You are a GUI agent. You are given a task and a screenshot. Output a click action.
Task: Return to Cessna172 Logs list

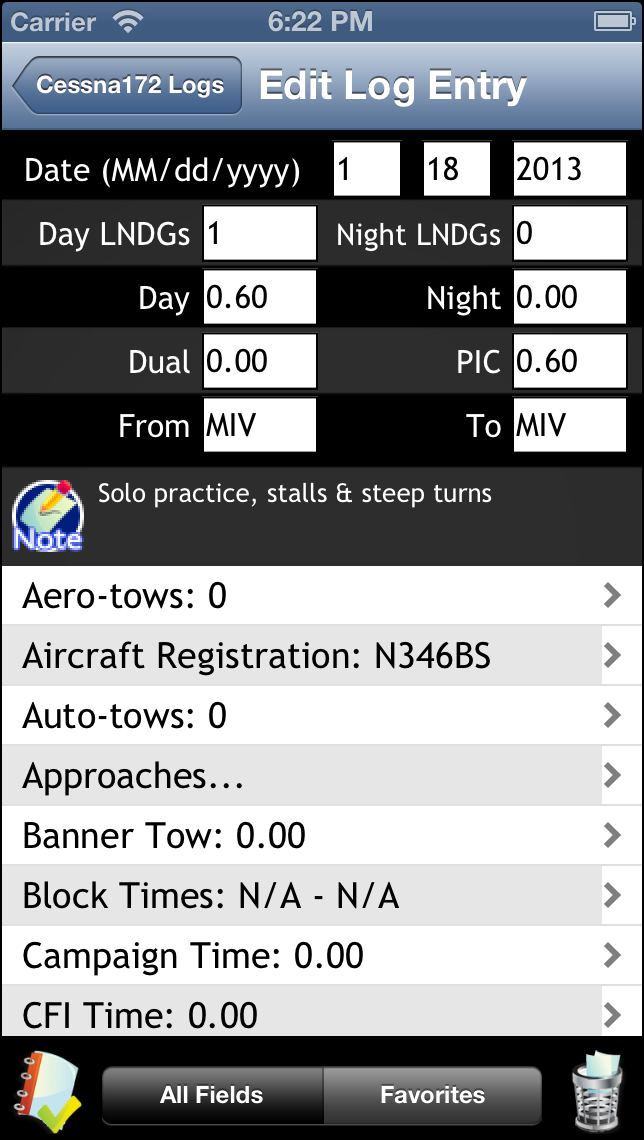click(124, 86)
